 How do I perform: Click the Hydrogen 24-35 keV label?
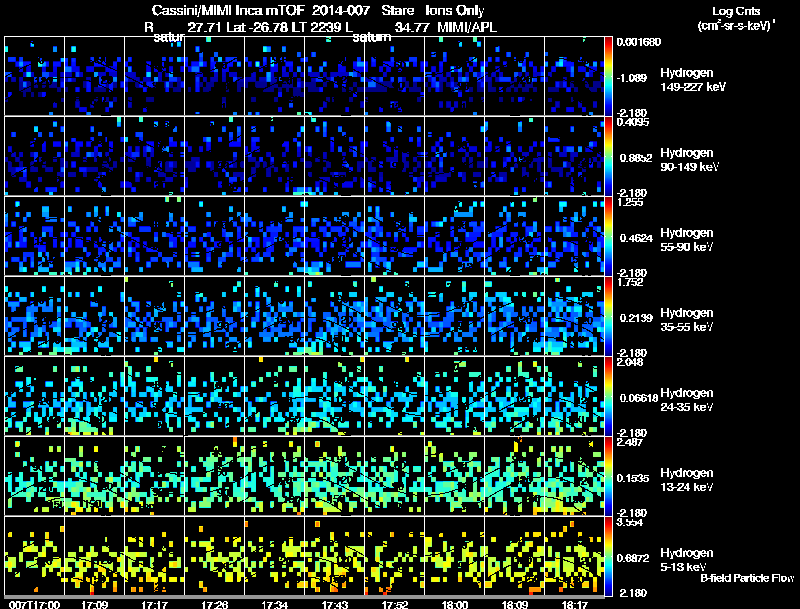tap(687, 400)
